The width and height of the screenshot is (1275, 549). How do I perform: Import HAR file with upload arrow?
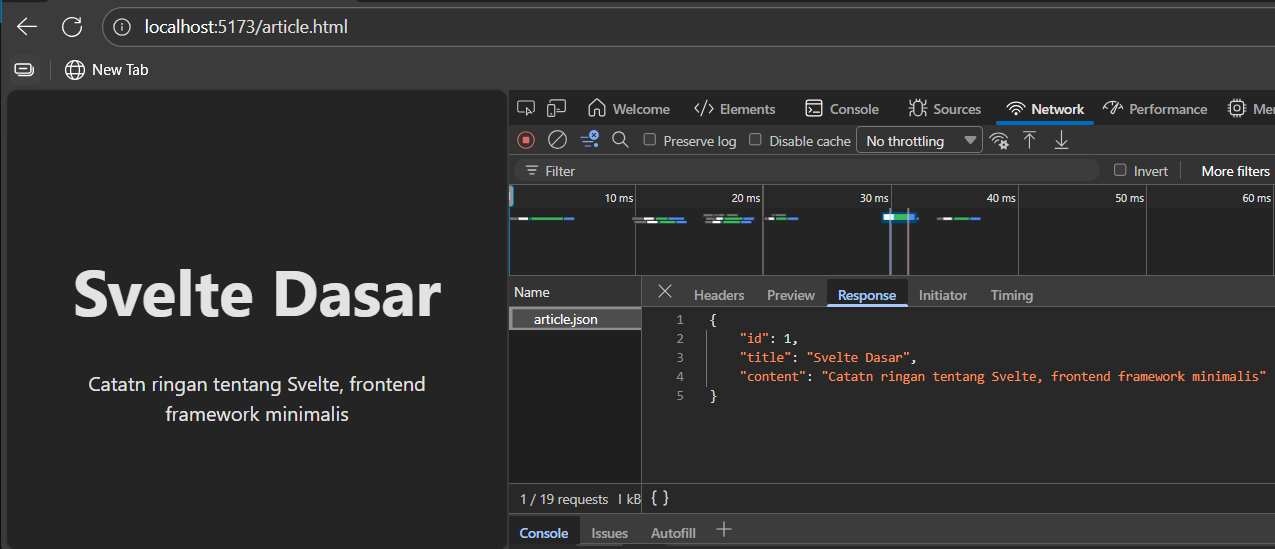(1029, 141)
